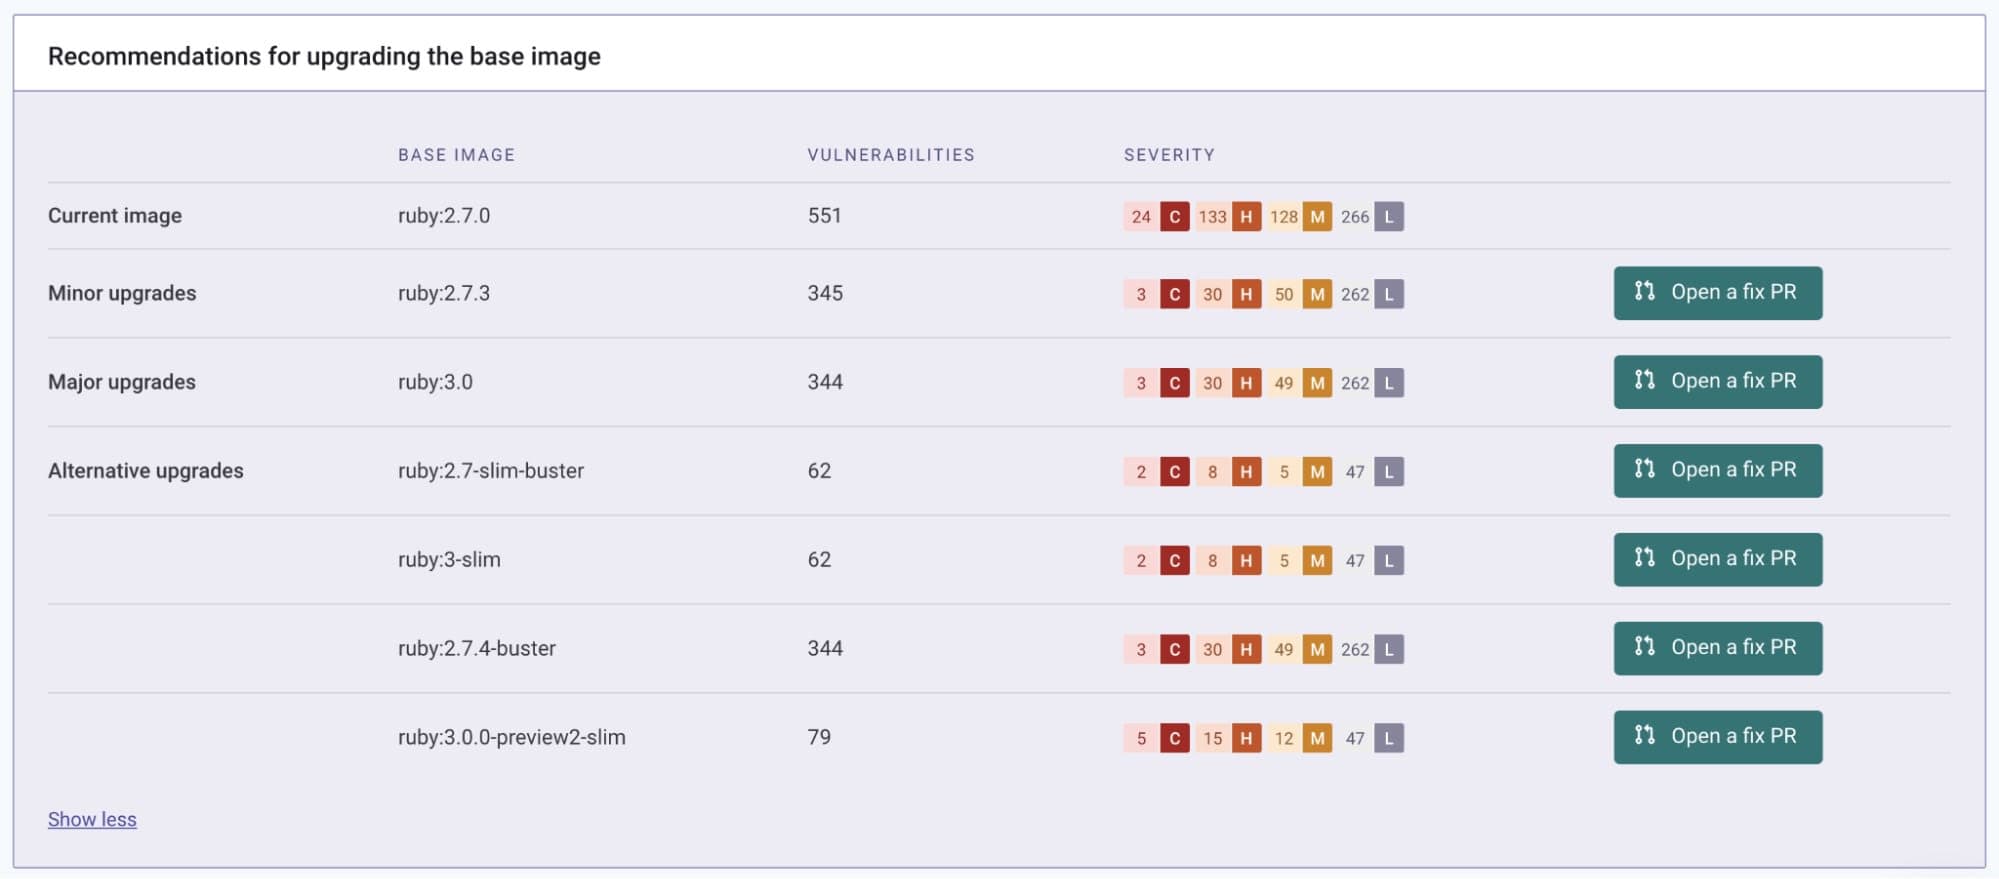Open a fix PR for ruby:2.7.4-buster

coord(1717,648)
